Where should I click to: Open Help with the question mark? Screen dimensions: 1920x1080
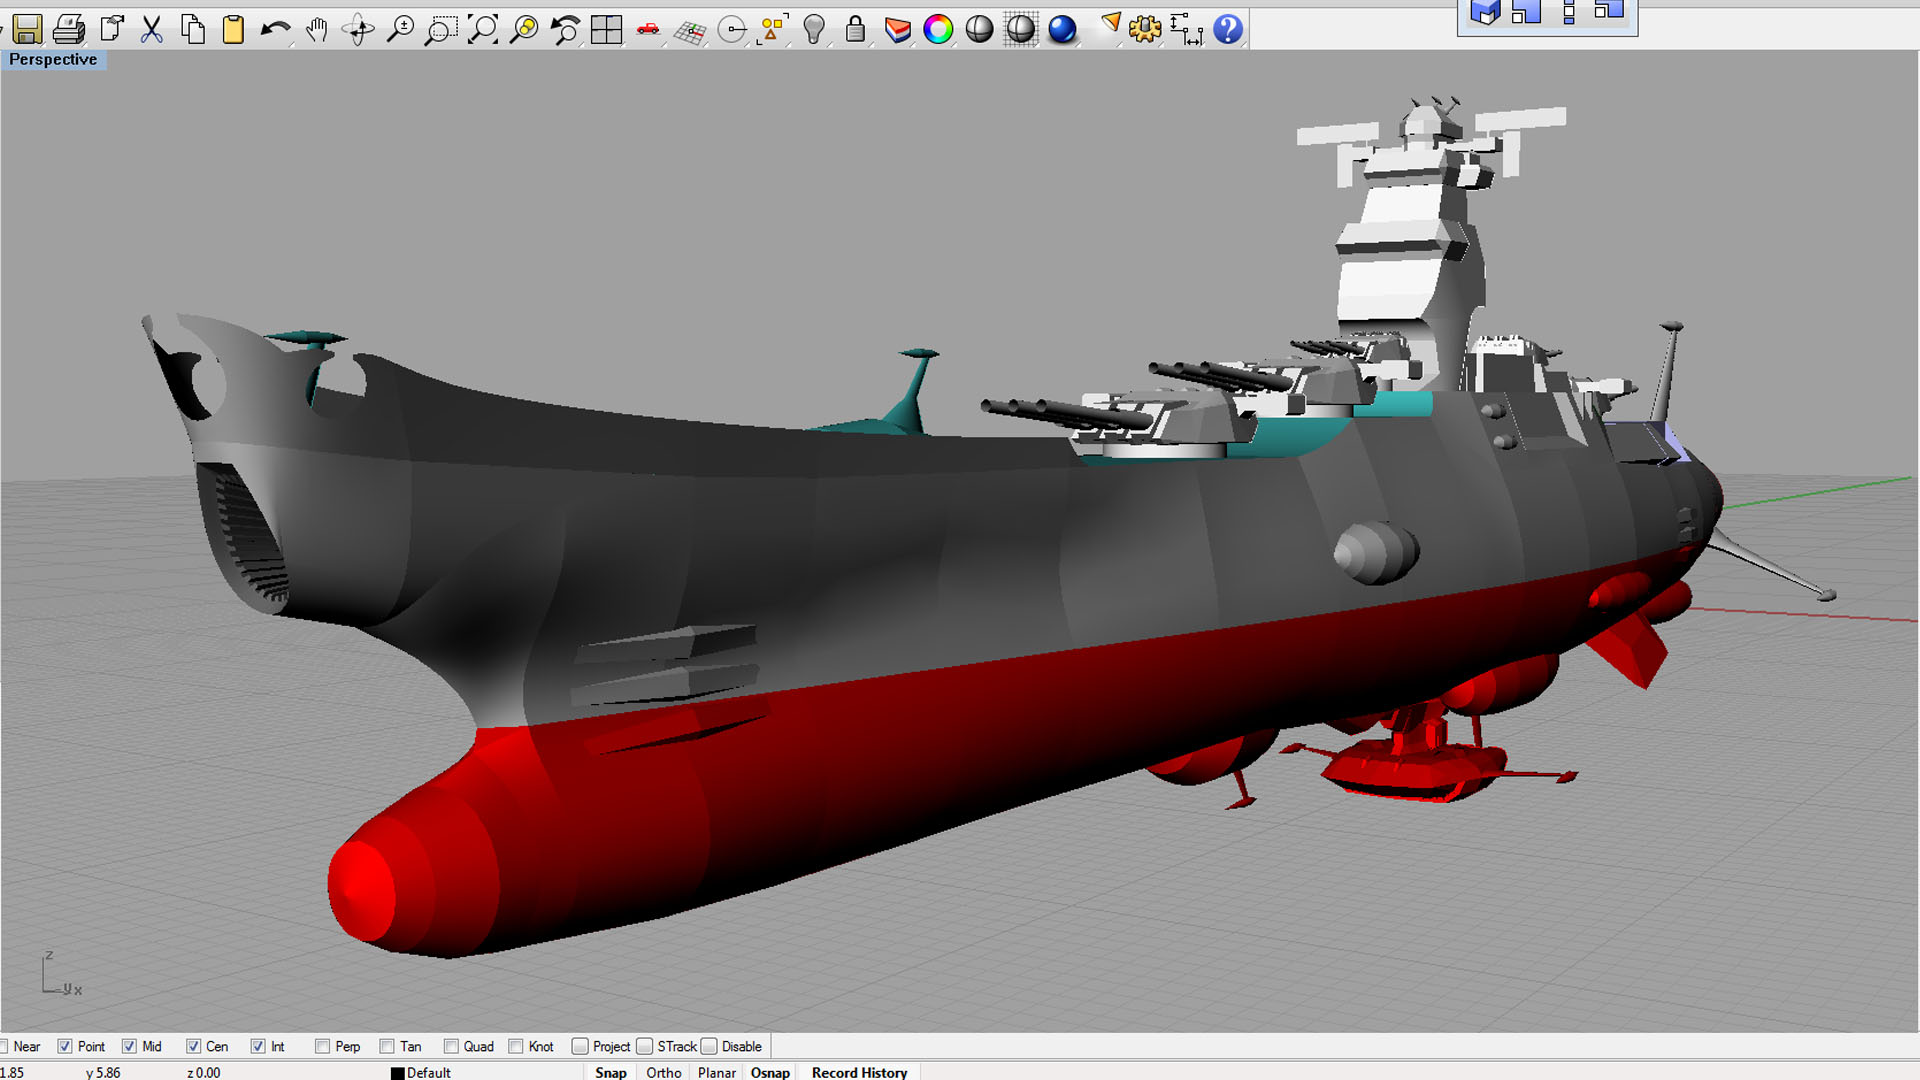tap(1228, 29)
